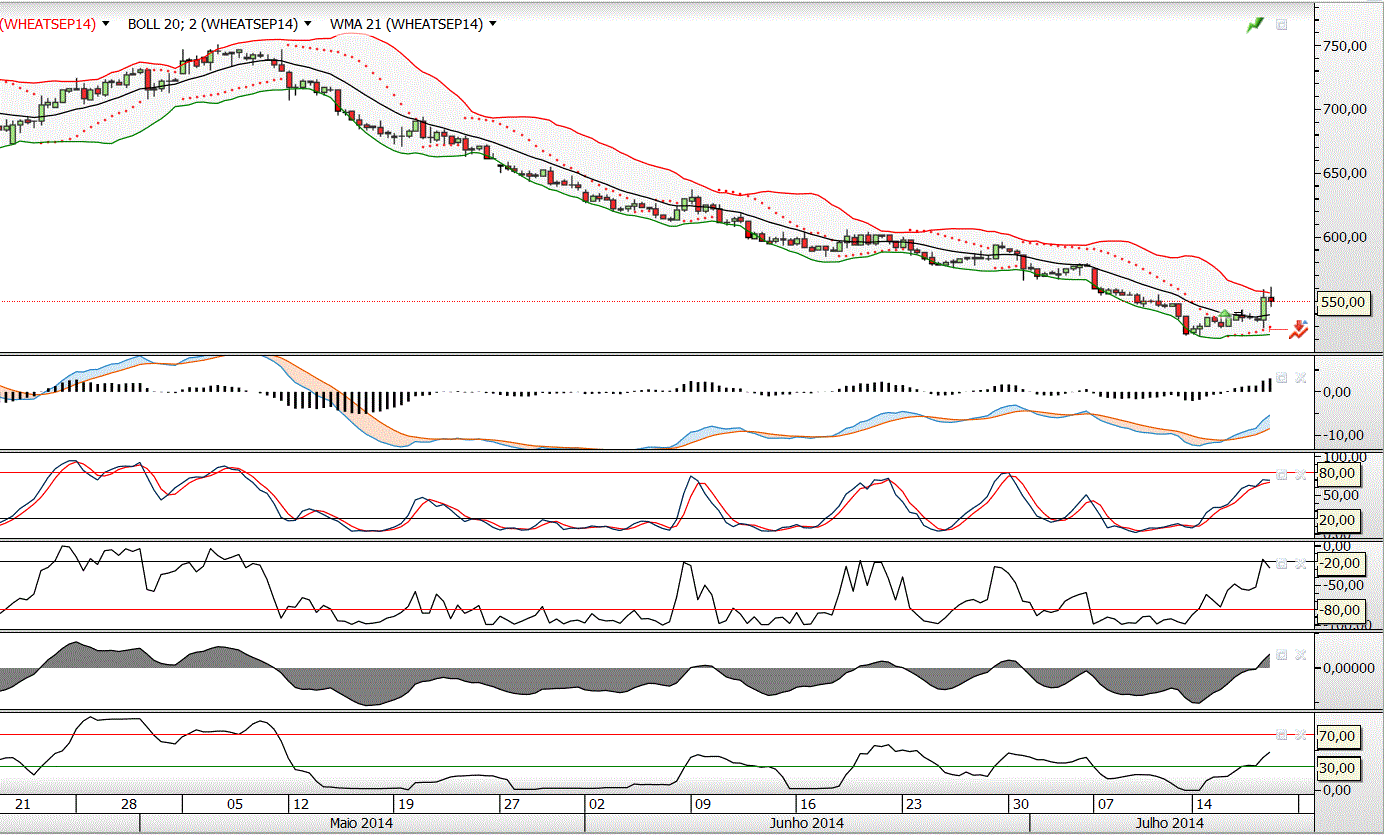Maximize the panel with 70/30 levels
1384x835 pixels.
pos(1282,735)
